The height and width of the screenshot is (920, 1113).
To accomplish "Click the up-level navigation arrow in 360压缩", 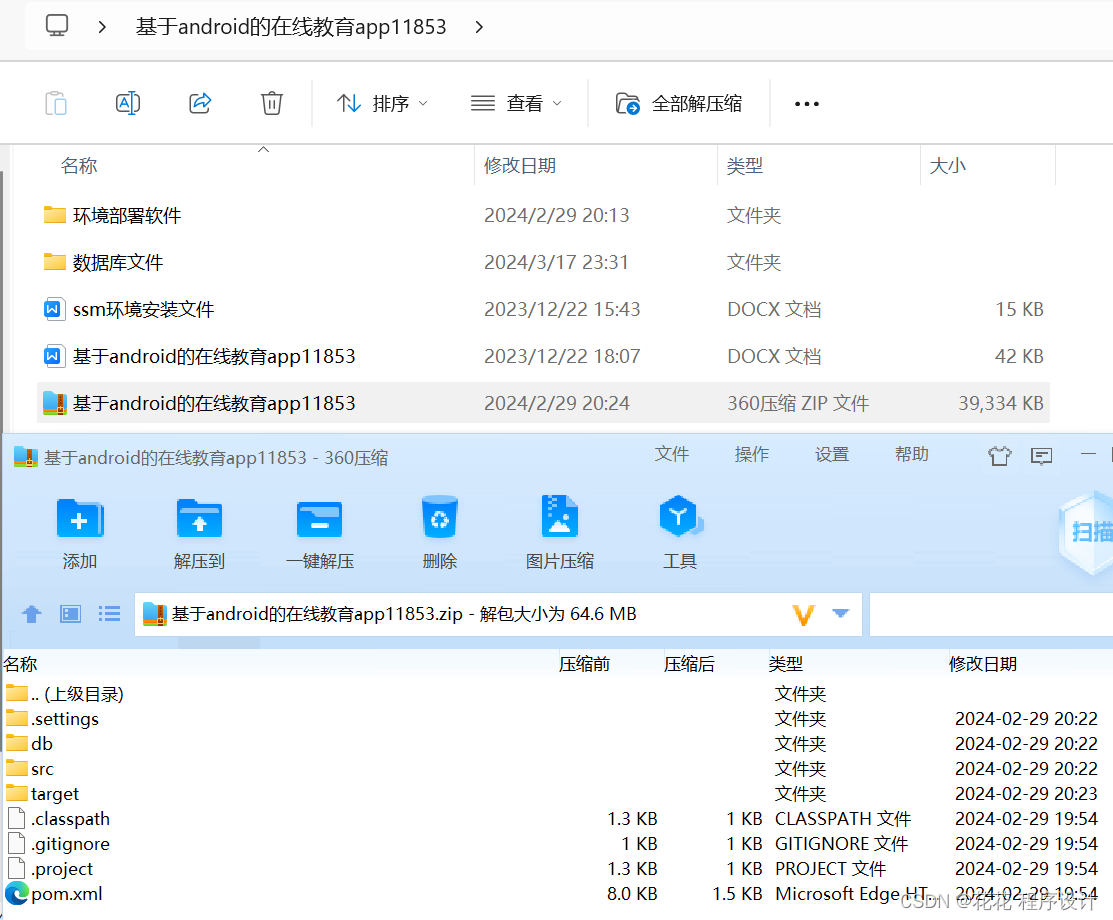I will tap(30, 613).
